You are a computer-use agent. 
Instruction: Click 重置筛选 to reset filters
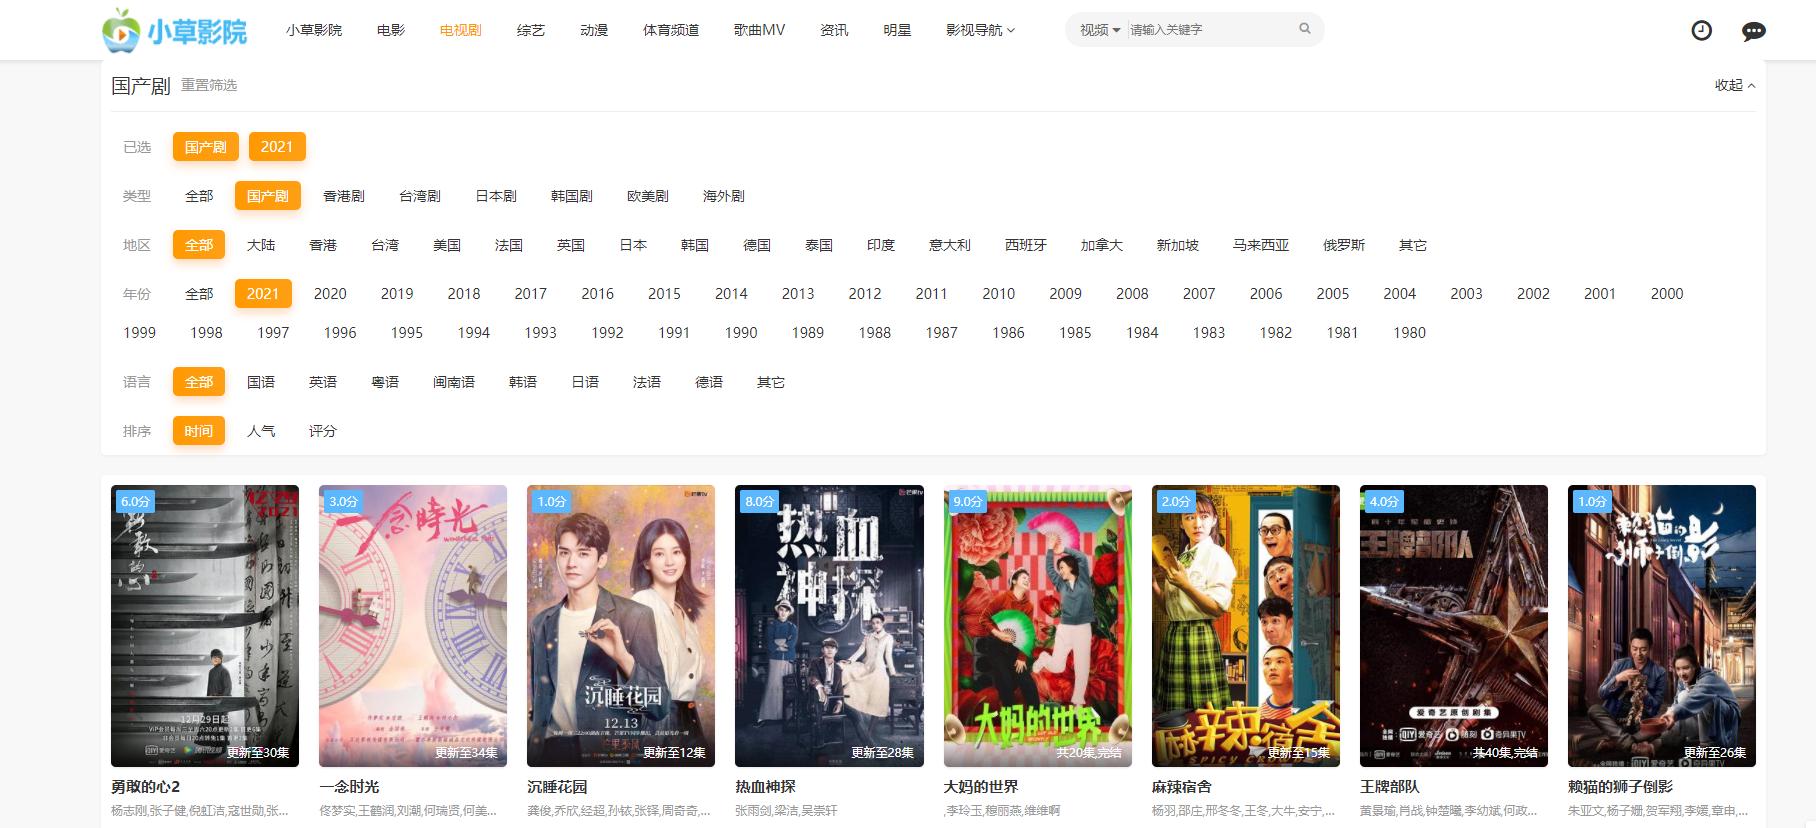(x=209, y=85)
